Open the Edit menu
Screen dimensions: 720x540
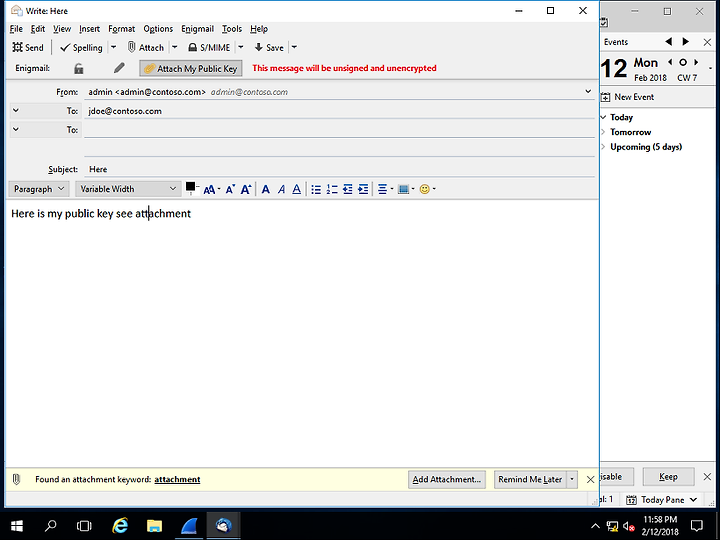(x=38, y=29)
